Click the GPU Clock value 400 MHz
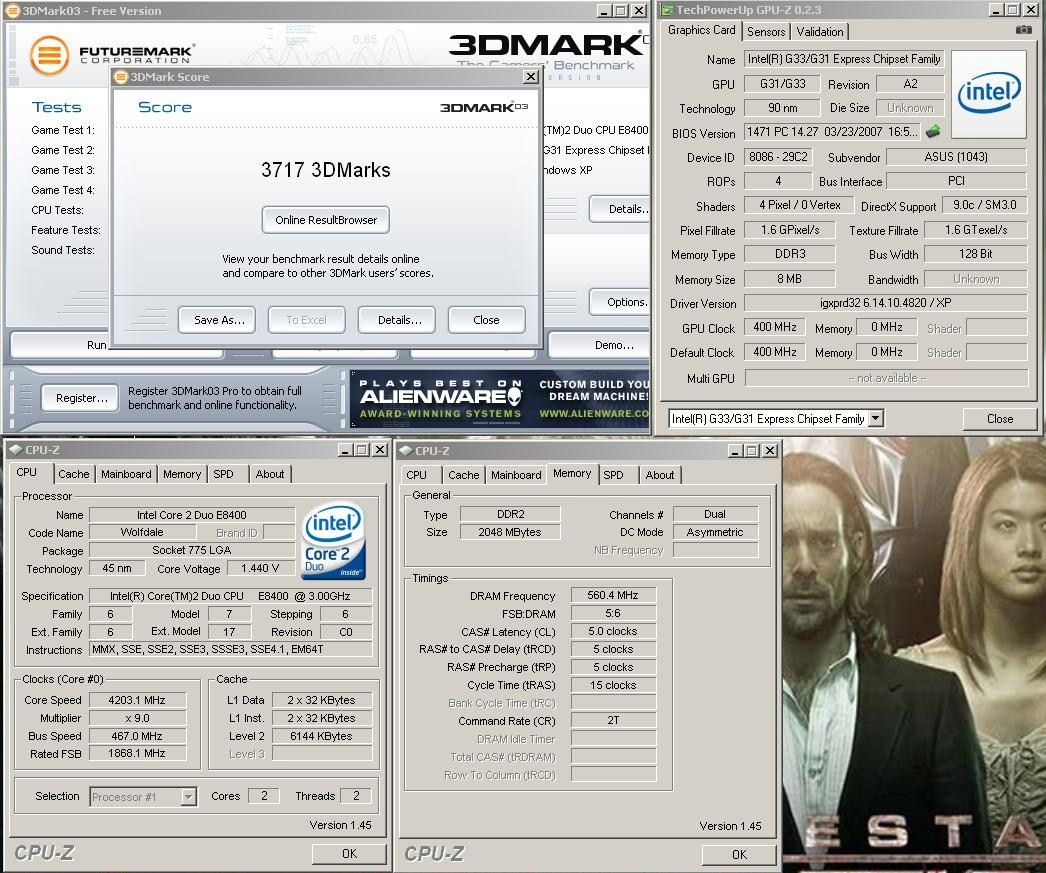Image resolution: width=1046 pixels, height=873 pixels. click(774, 327)
